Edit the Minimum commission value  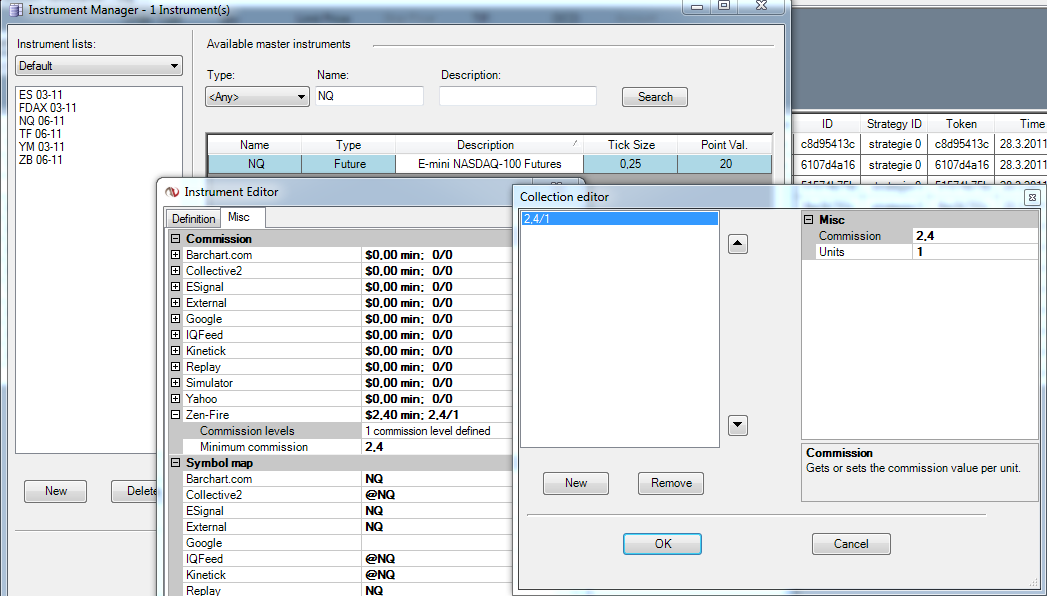coord(438,447)
